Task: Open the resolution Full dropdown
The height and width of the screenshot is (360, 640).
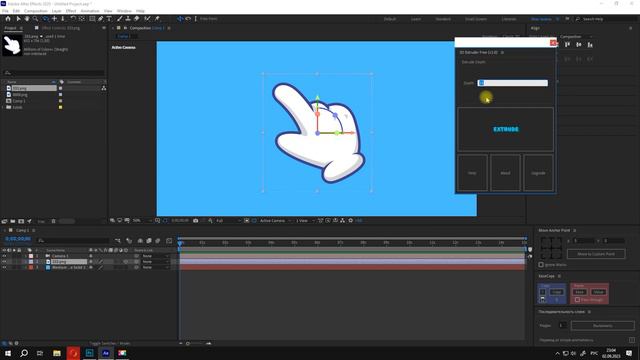Action: pyautogui.click(x=228, y=220)
